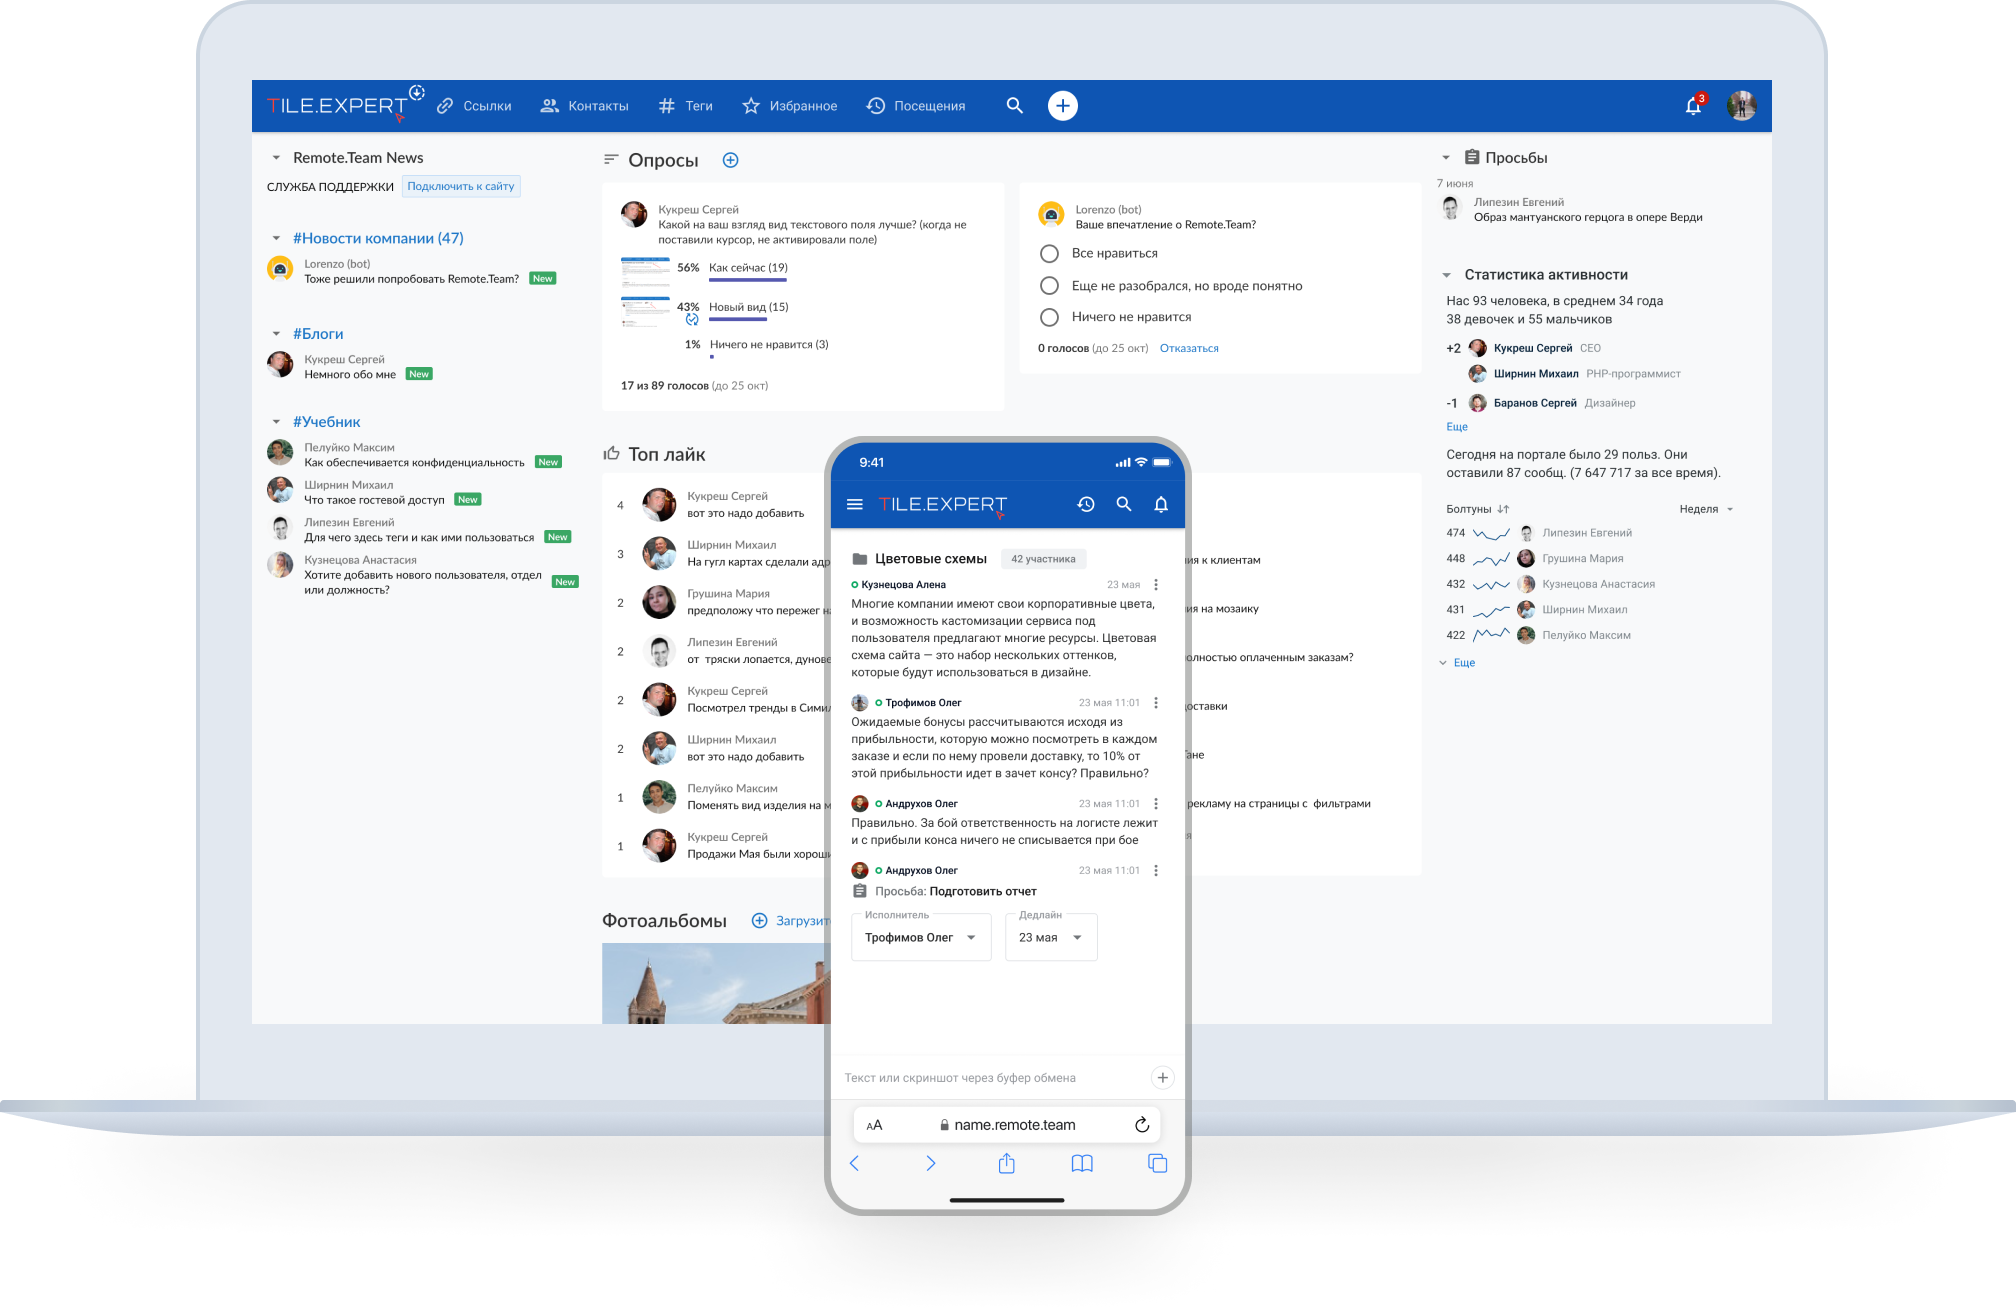Viewport: 2016px width, 1316px height.
Task: Open the Ссылки menu item
Action: 488,105
